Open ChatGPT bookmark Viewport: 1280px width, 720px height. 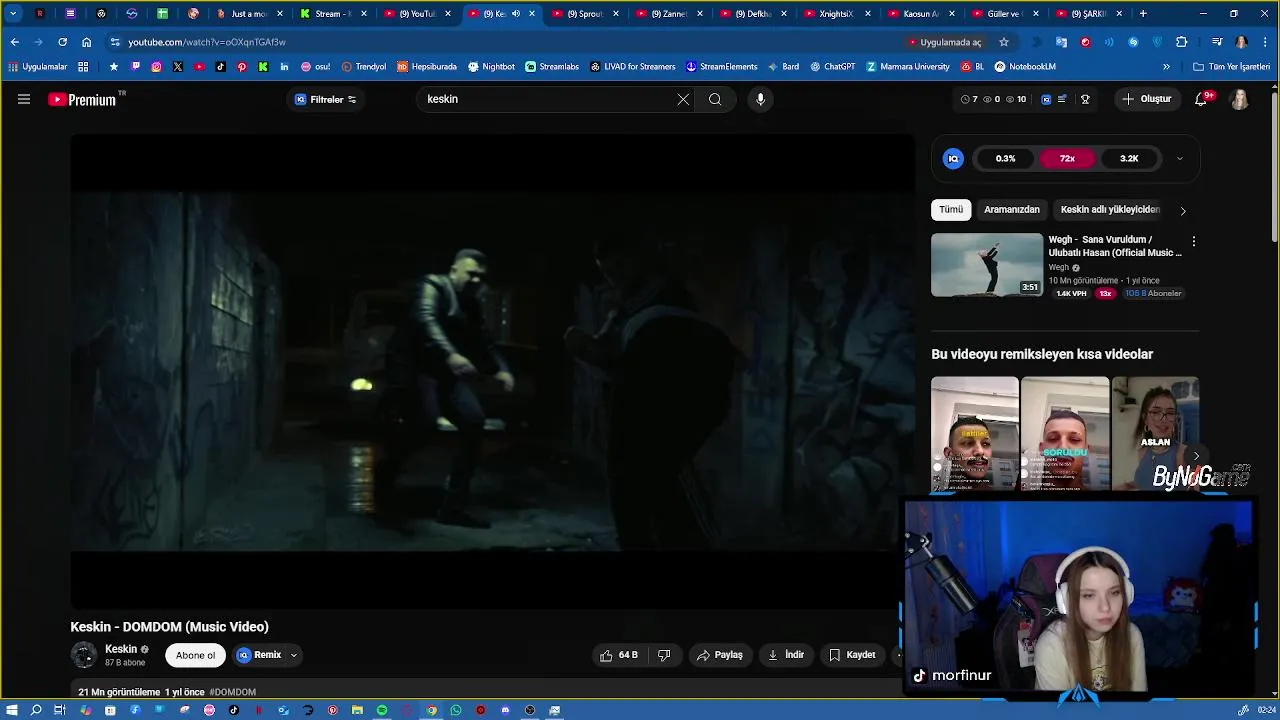(832, 67)
